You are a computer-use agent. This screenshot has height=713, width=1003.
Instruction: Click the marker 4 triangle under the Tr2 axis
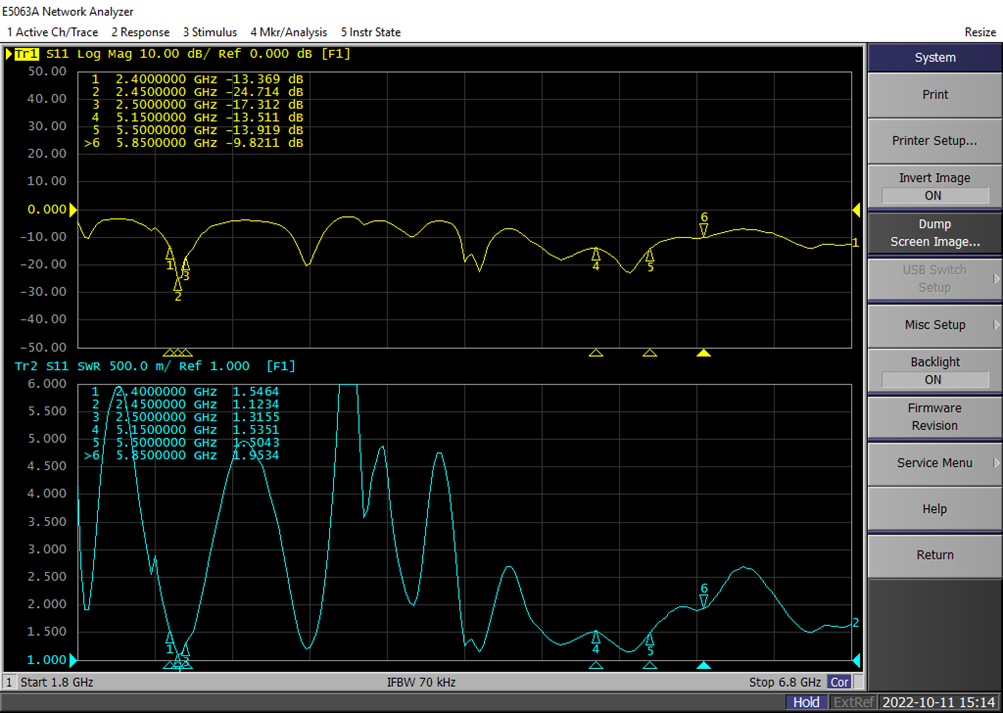596,666
